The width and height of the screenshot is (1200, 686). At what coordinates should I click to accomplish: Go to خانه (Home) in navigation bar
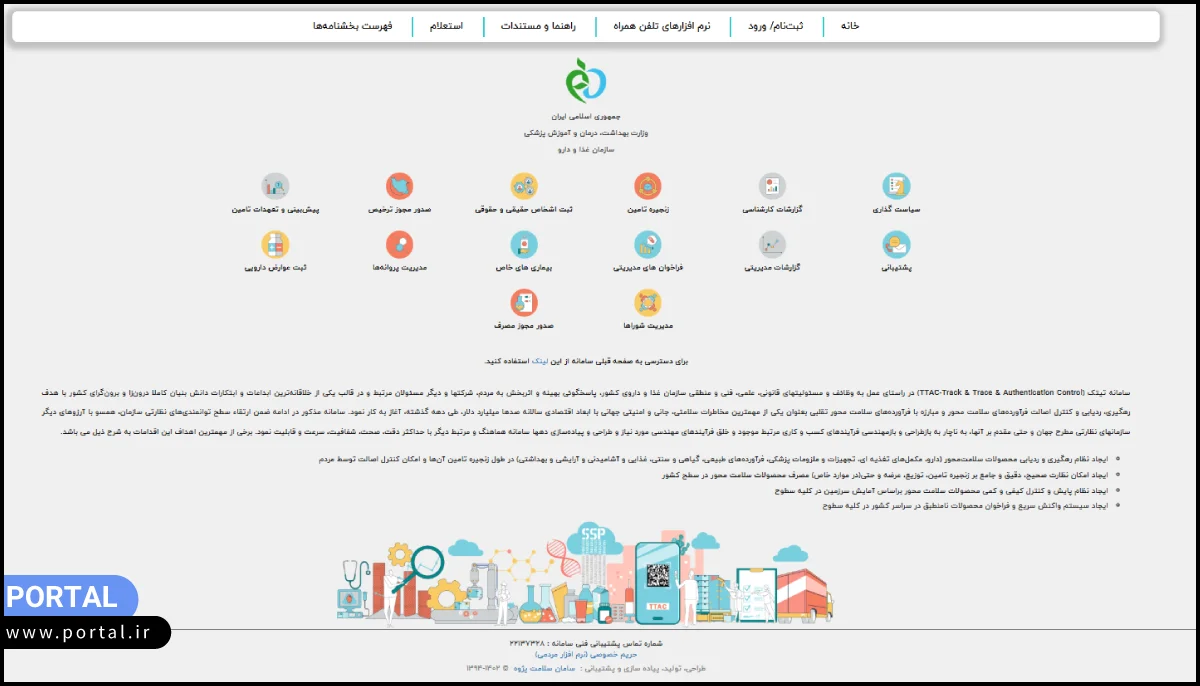pyautogui.click(x=850, y=26)
